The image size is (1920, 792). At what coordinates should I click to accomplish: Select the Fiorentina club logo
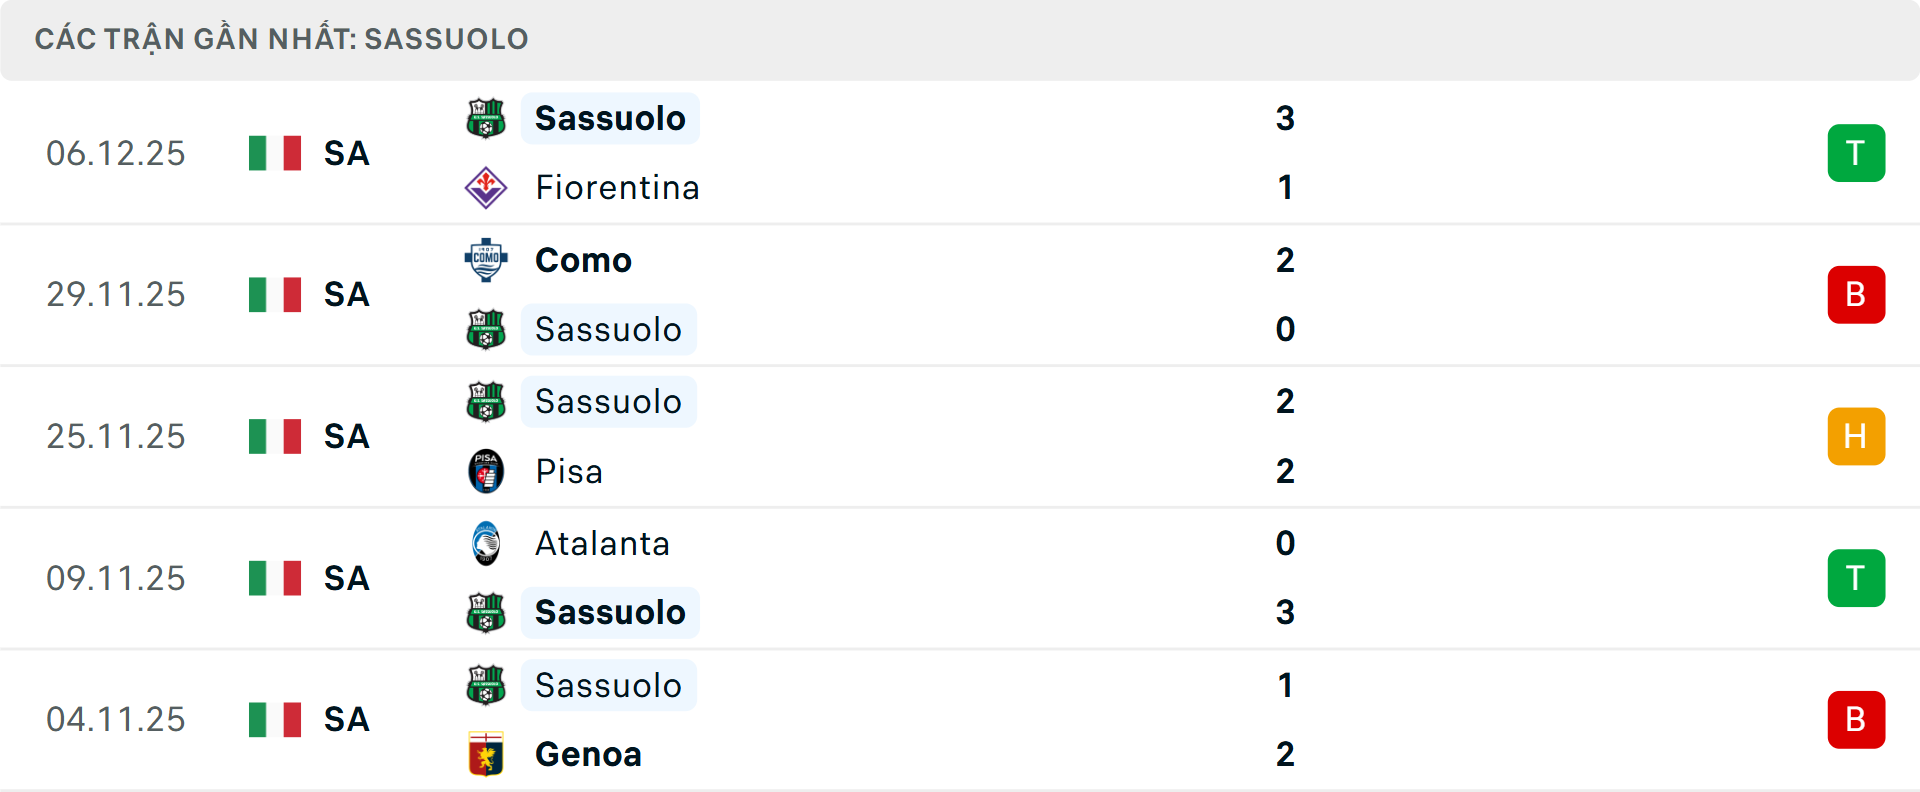[x=486, y=187]
